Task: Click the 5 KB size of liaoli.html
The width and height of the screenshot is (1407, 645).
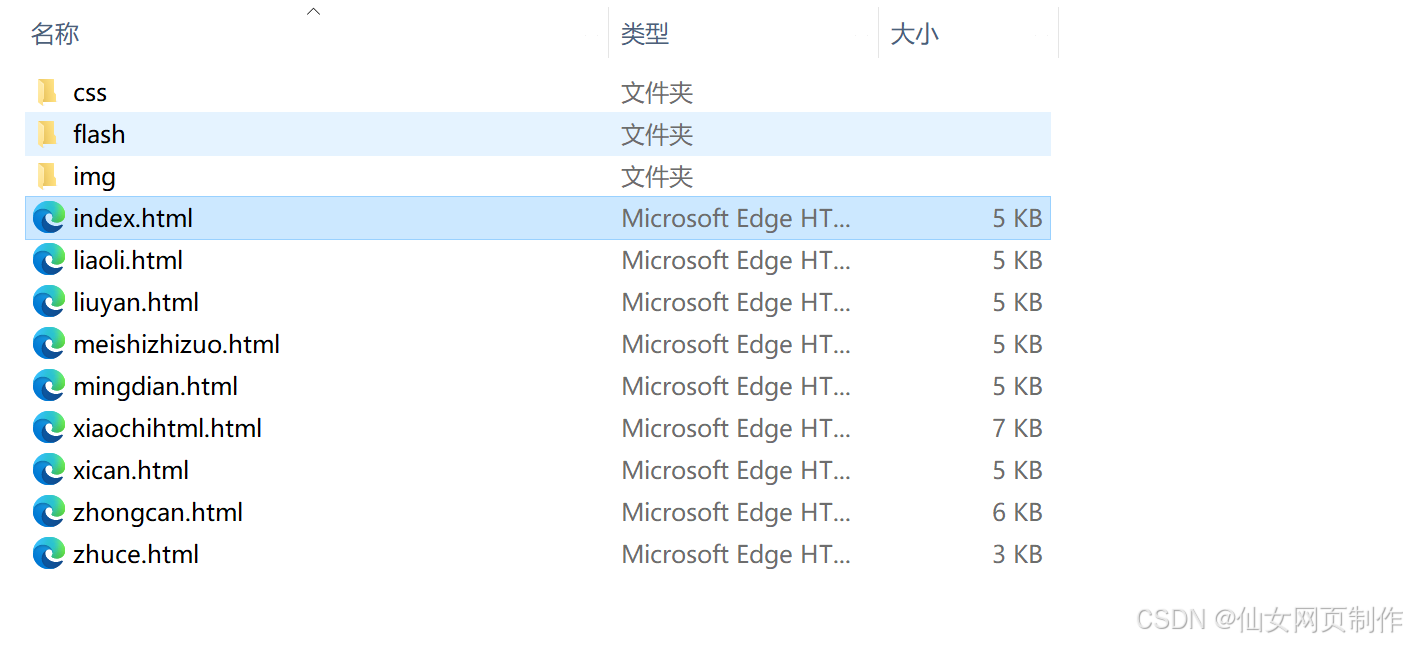Action: (x=1017, y=260)
